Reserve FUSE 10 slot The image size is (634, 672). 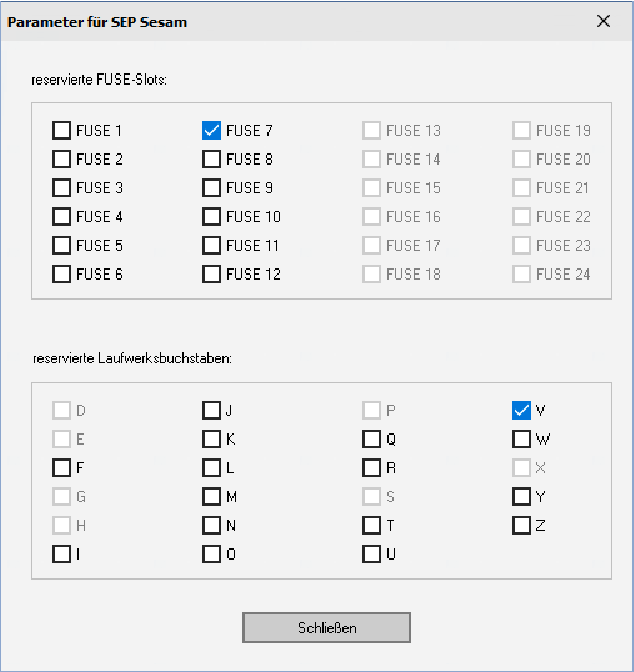coord(211,216)
